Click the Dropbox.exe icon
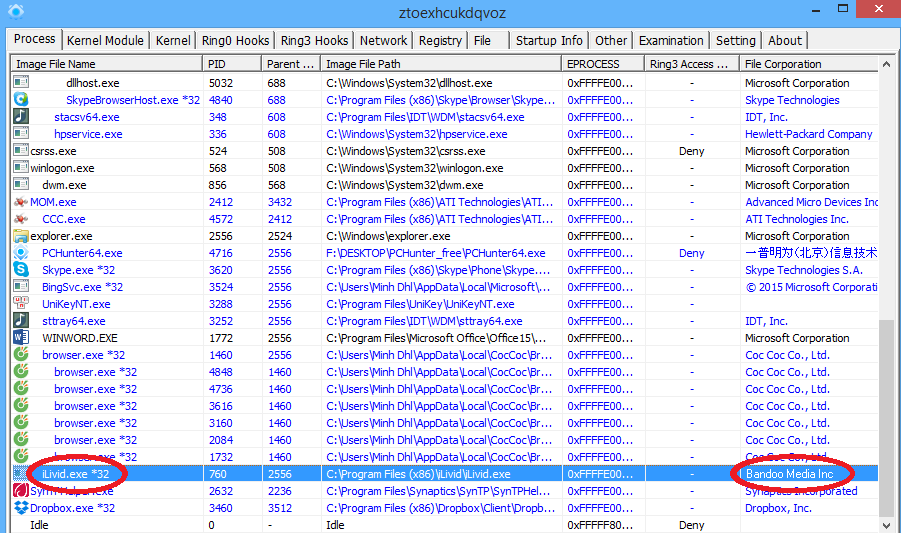 pos(21,508)
